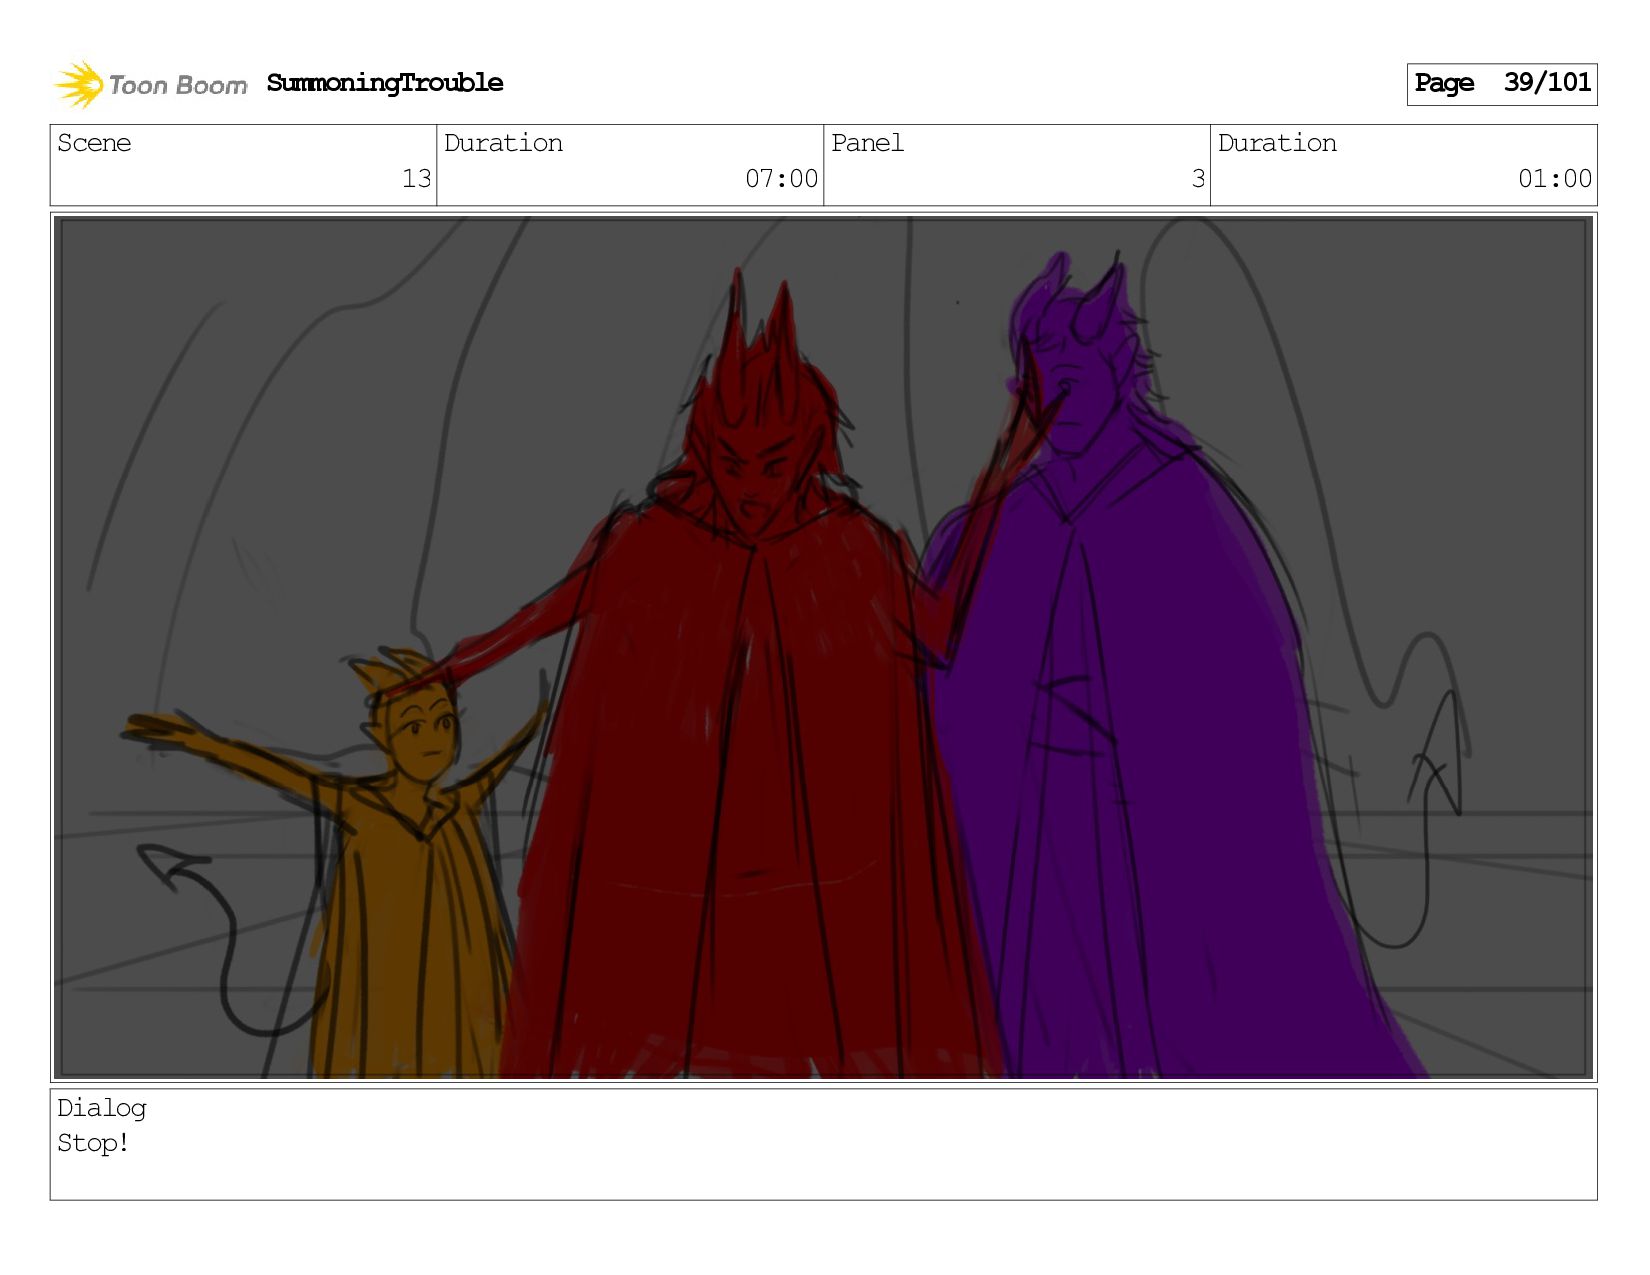Screen dimensions: 1650x1275
Task: Click the Toon Boom wordmark text
Action: (178, 86)
